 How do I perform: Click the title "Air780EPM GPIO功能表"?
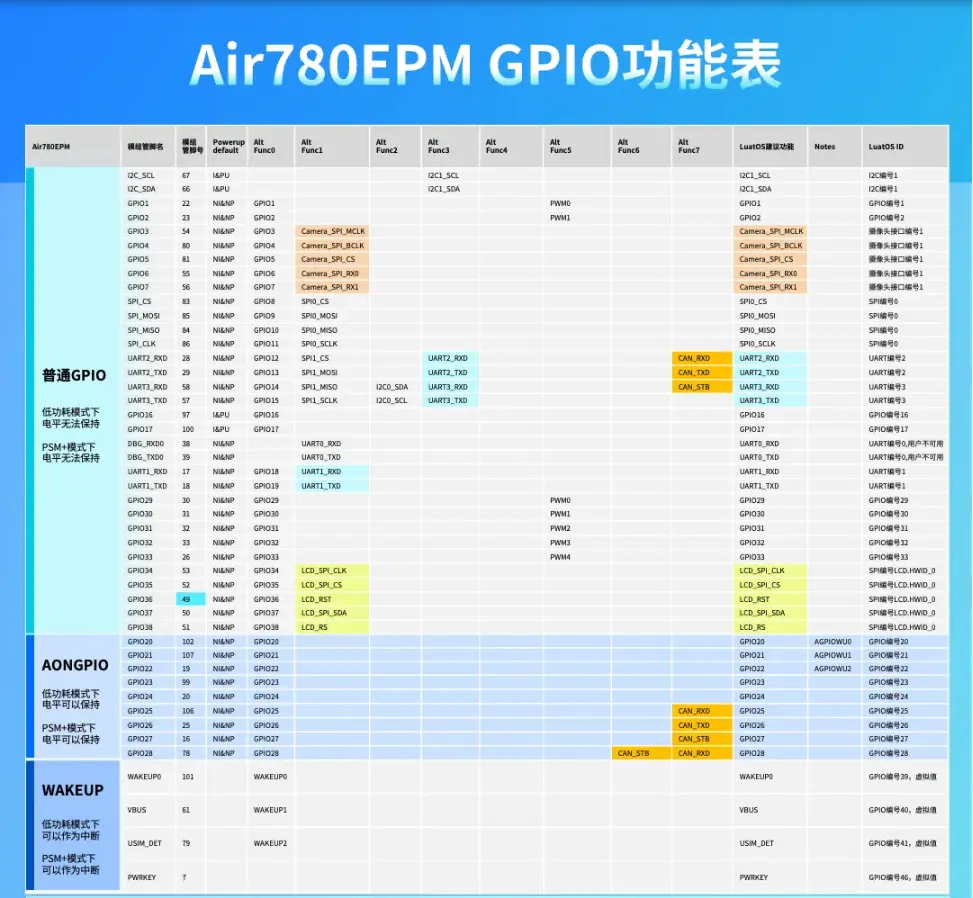coord(485,65)
